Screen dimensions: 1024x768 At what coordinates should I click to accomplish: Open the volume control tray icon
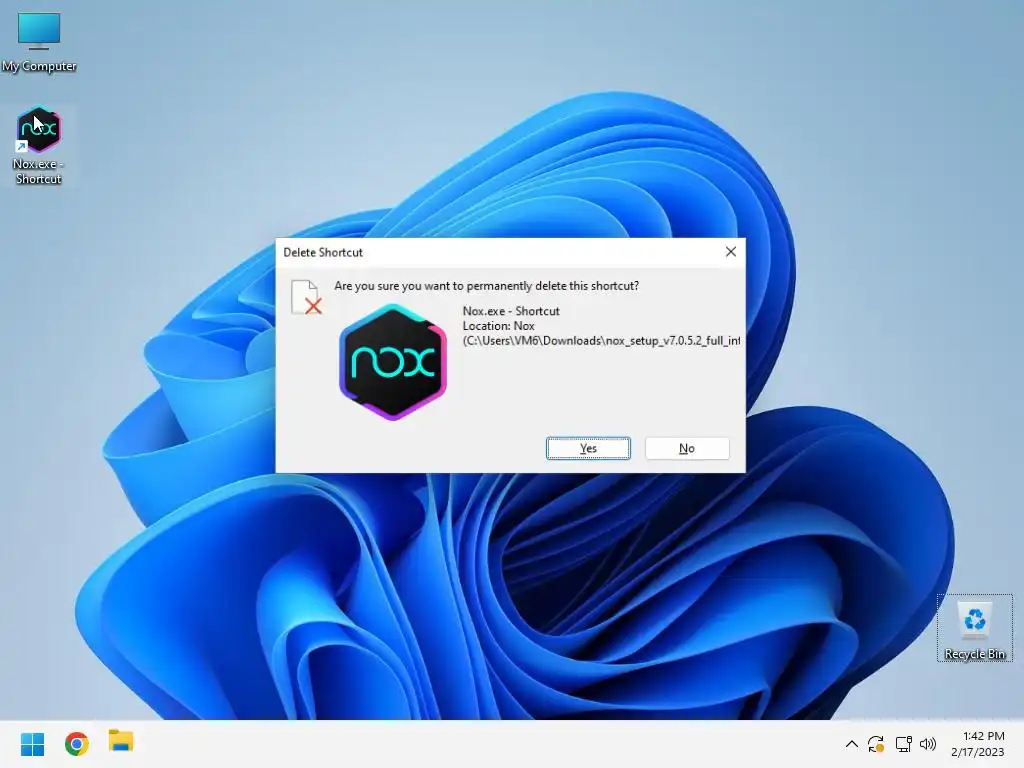(928, 744)
